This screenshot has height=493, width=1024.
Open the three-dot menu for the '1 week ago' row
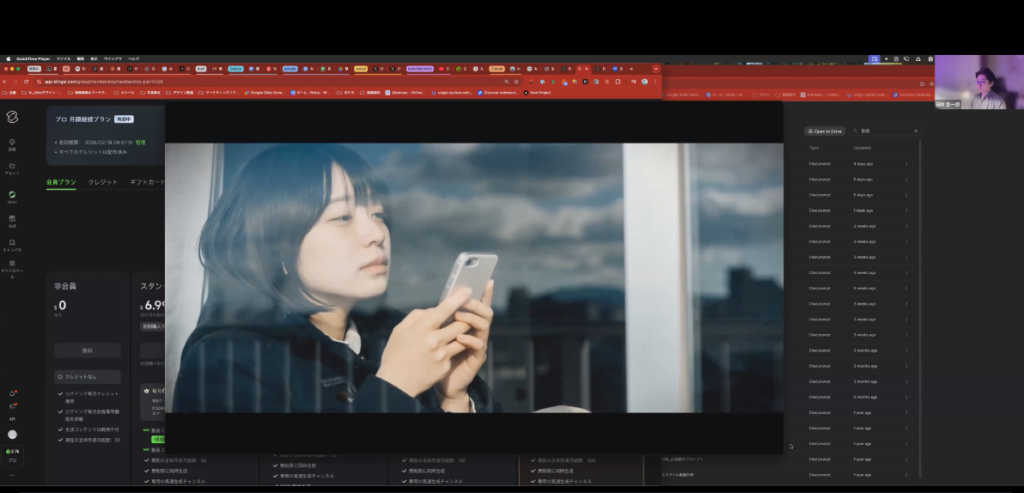[x=906, y=211]
